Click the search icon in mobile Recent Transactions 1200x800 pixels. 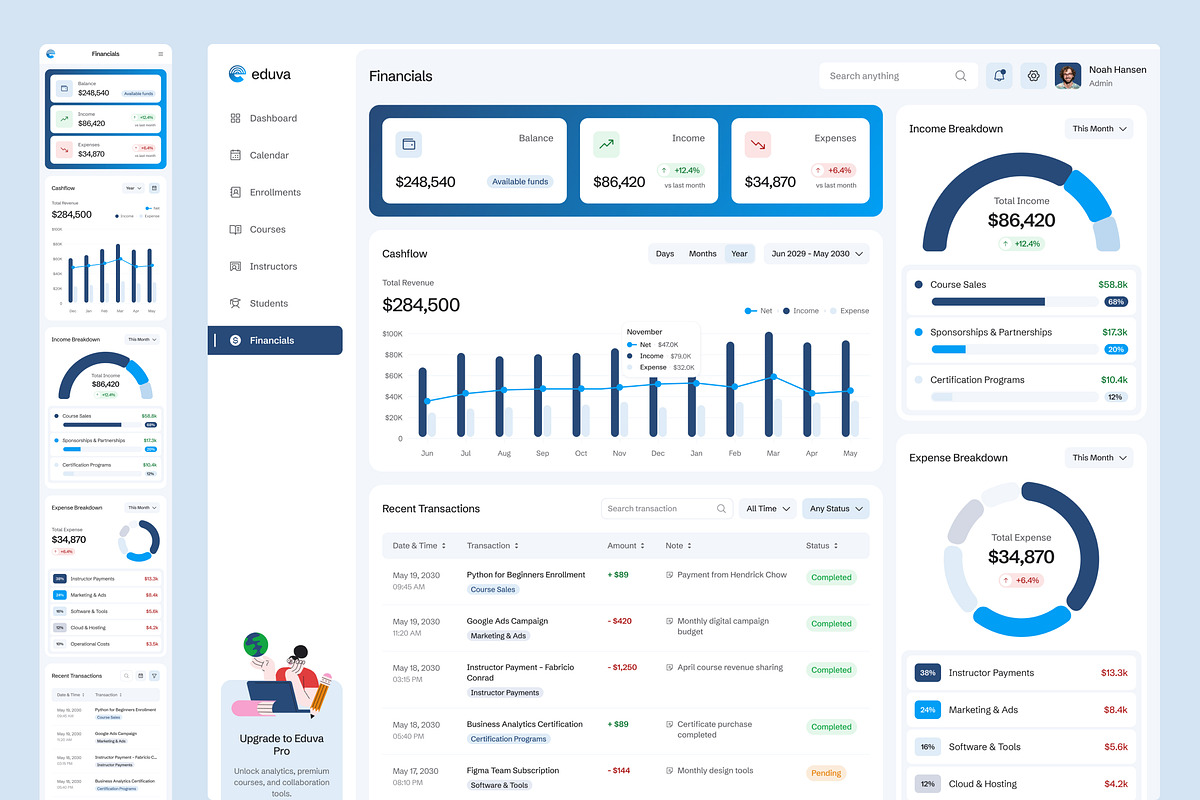click(126, 676)
